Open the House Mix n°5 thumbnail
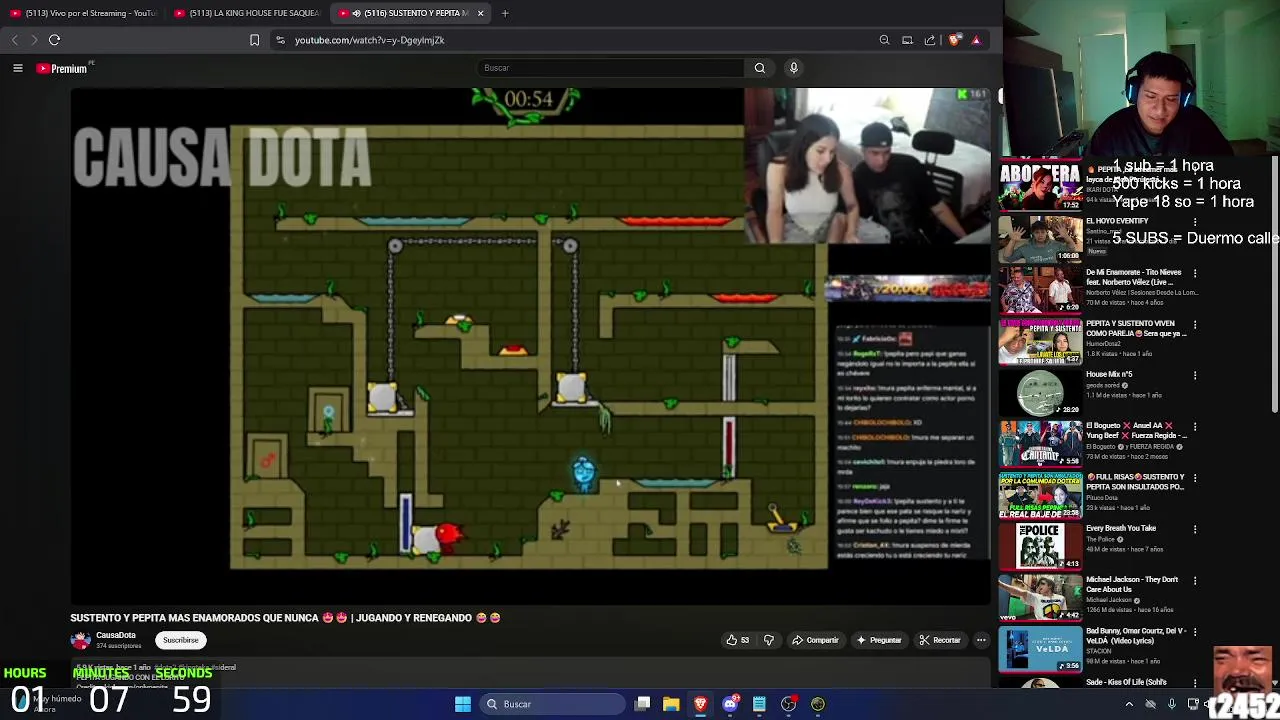Image resolution: width=1280 pixels, height=720 pixels. point(1040,392)
